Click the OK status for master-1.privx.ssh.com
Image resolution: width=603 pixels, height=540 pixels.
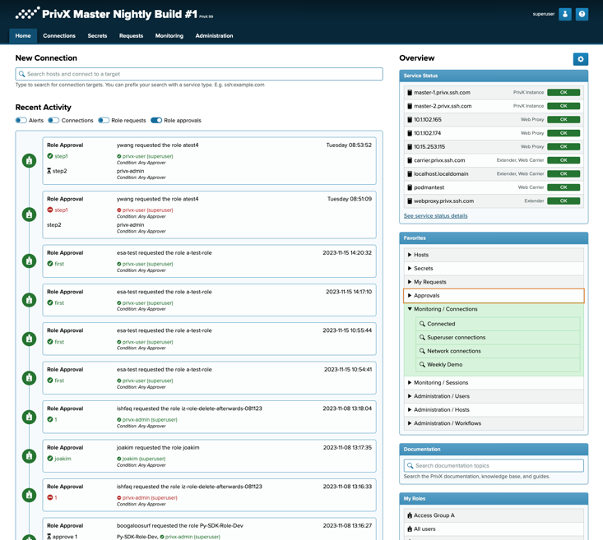pos(563,92)
